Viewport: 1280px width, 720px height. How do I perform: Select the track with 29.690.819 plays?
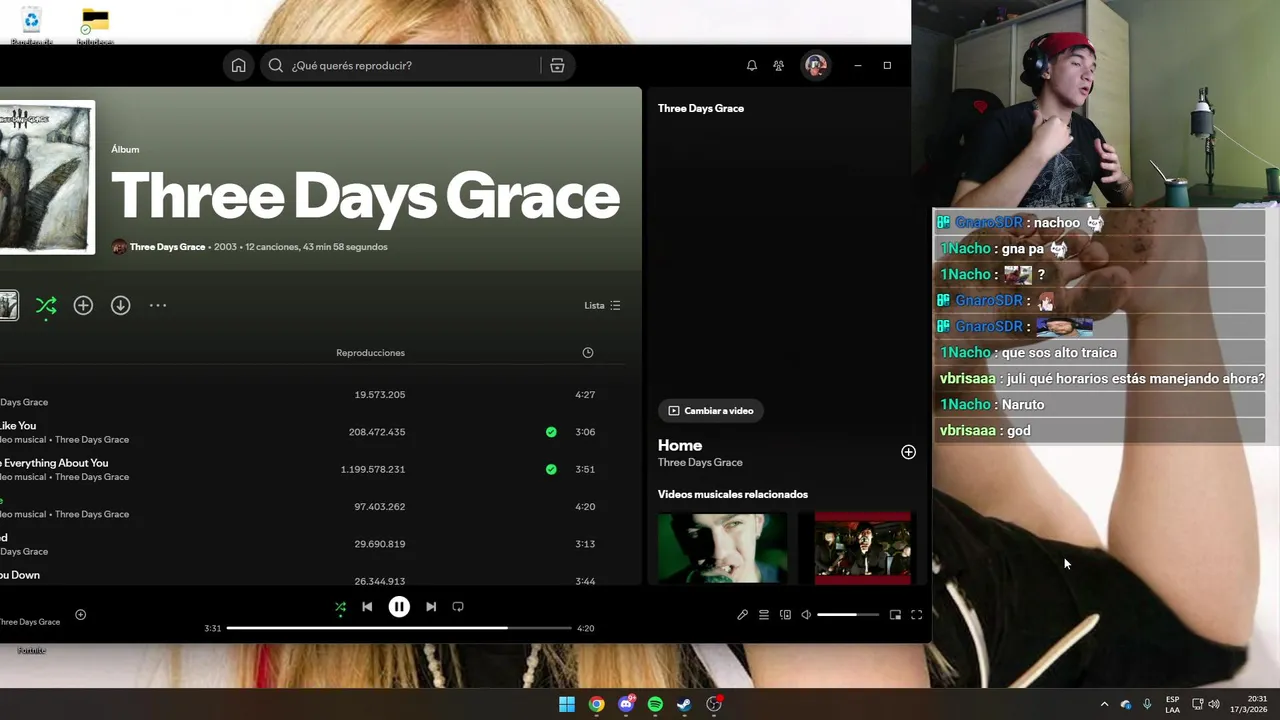tap(312, 544)
